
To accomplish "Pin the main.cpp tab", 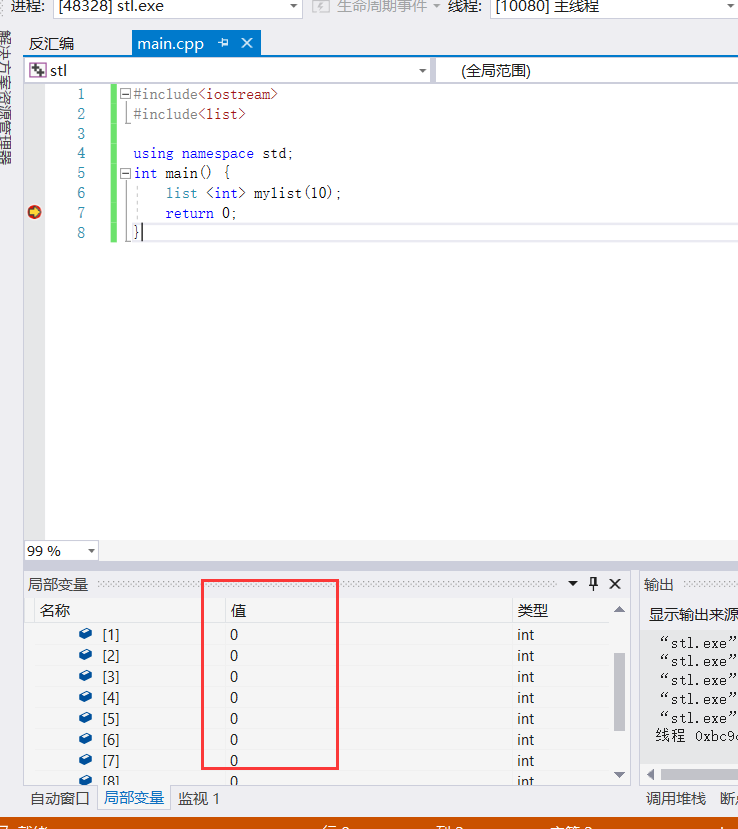I will [223, 43].
